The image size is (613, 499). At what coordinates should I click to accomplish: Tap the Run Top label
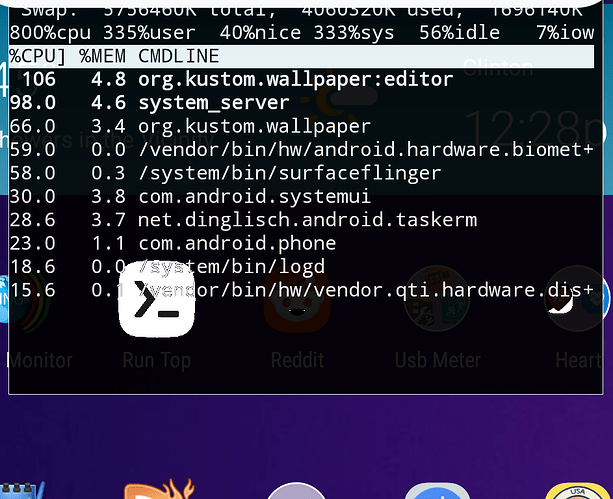point(156,361)
